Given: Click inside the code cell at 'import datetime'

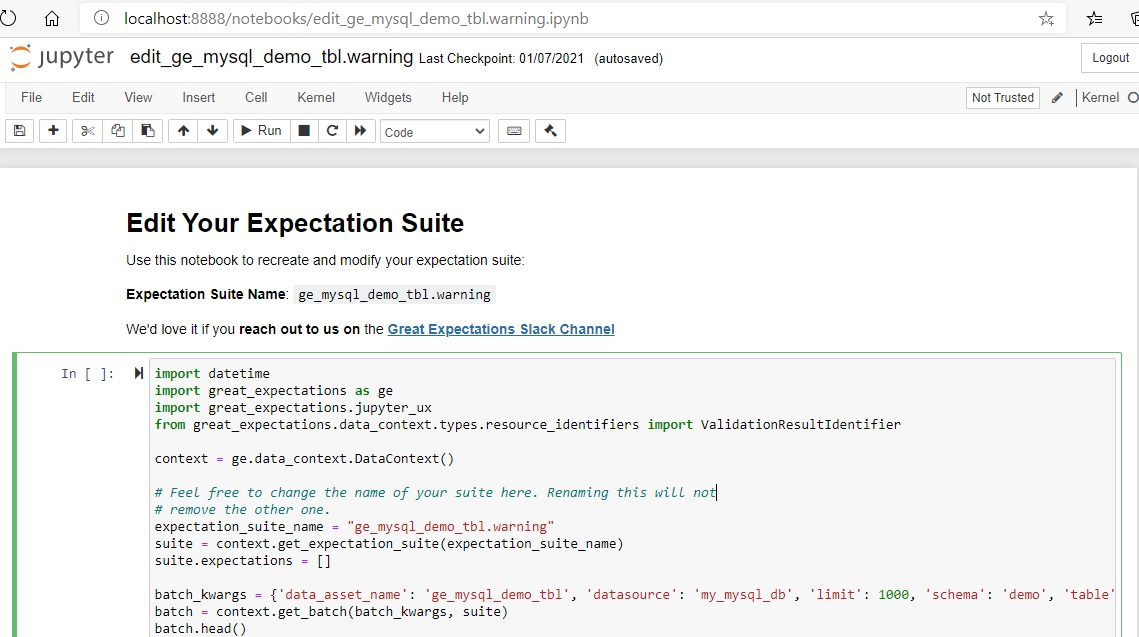Looking at the screenshot, I should [212, 373].
